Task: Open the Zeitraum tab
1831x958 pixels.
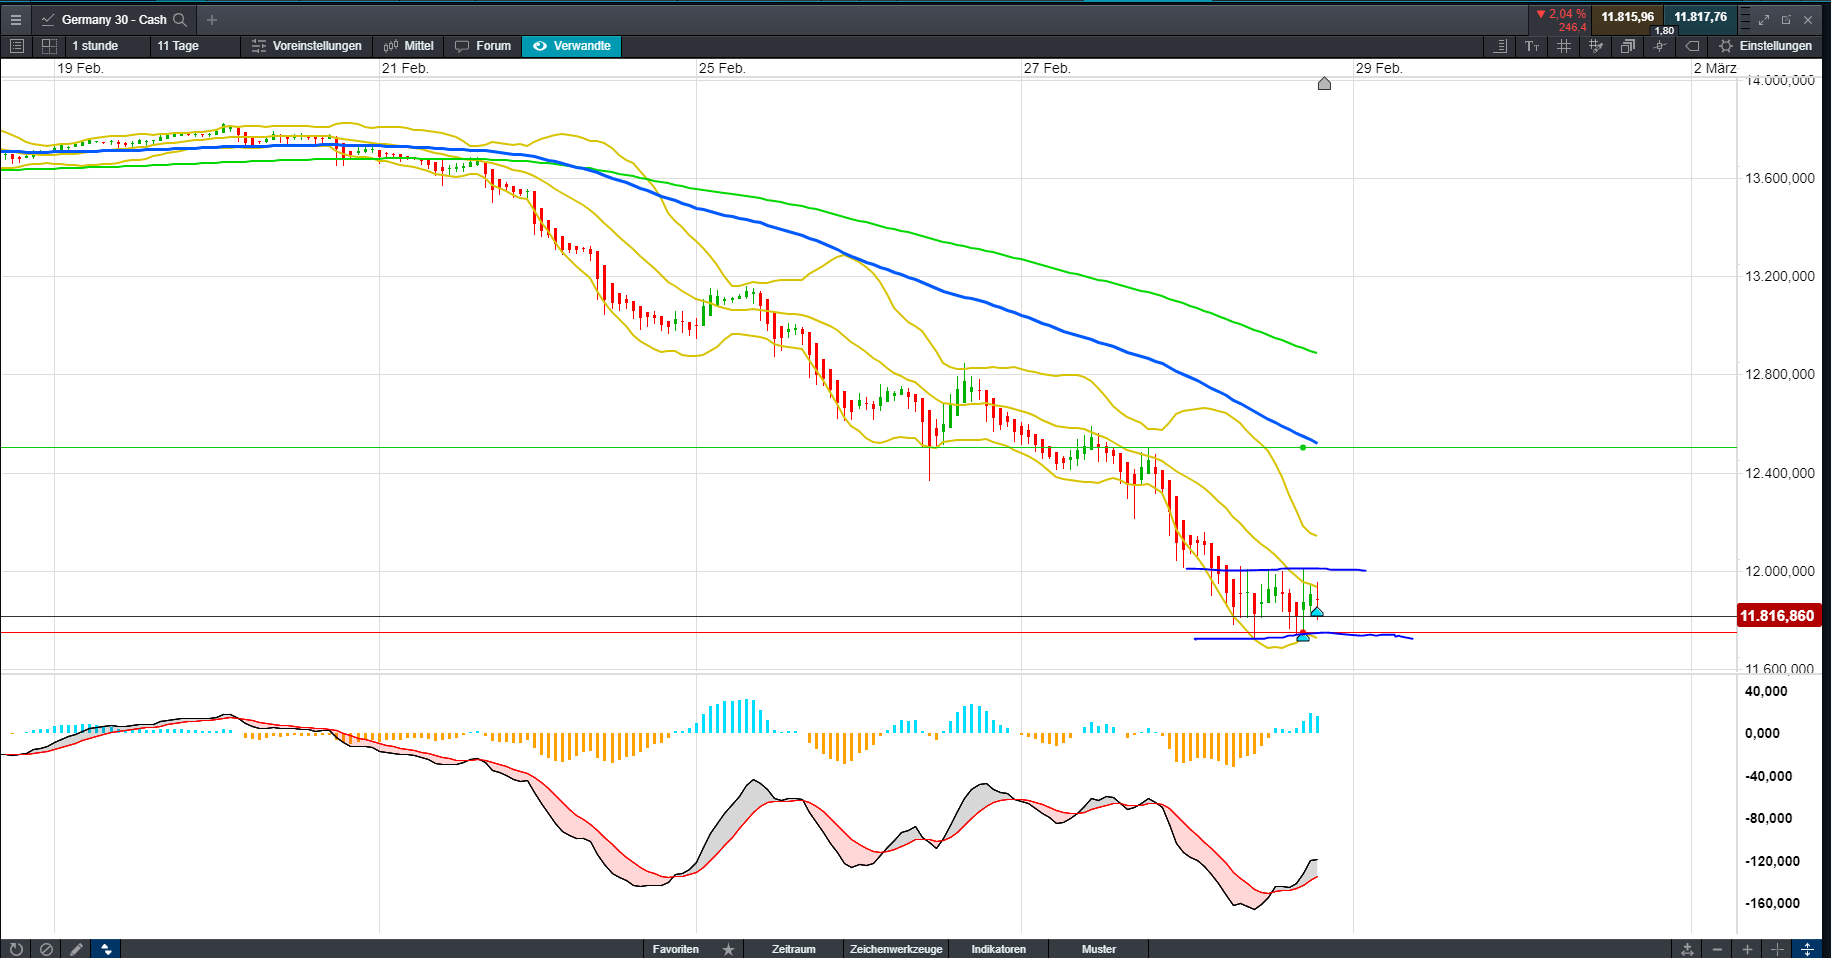Action: tap(793, 949)
